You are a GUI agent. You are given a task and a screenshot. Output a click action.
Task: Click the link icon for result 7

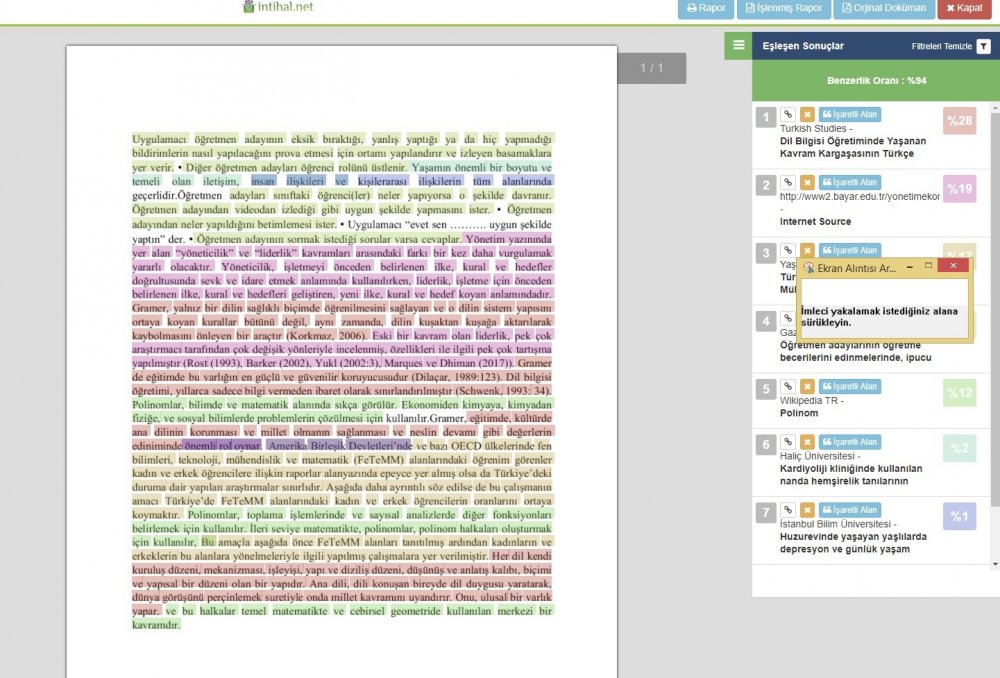[788, 510]
